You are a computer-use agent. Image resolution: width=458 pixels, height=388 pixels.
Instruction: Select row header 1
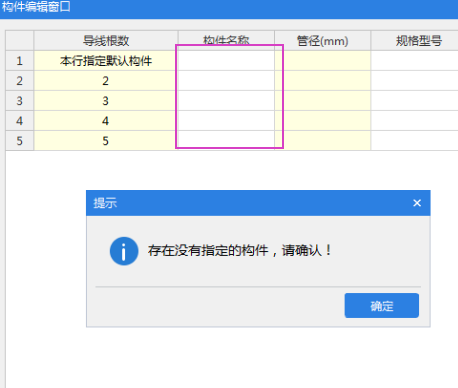[20, 61]
